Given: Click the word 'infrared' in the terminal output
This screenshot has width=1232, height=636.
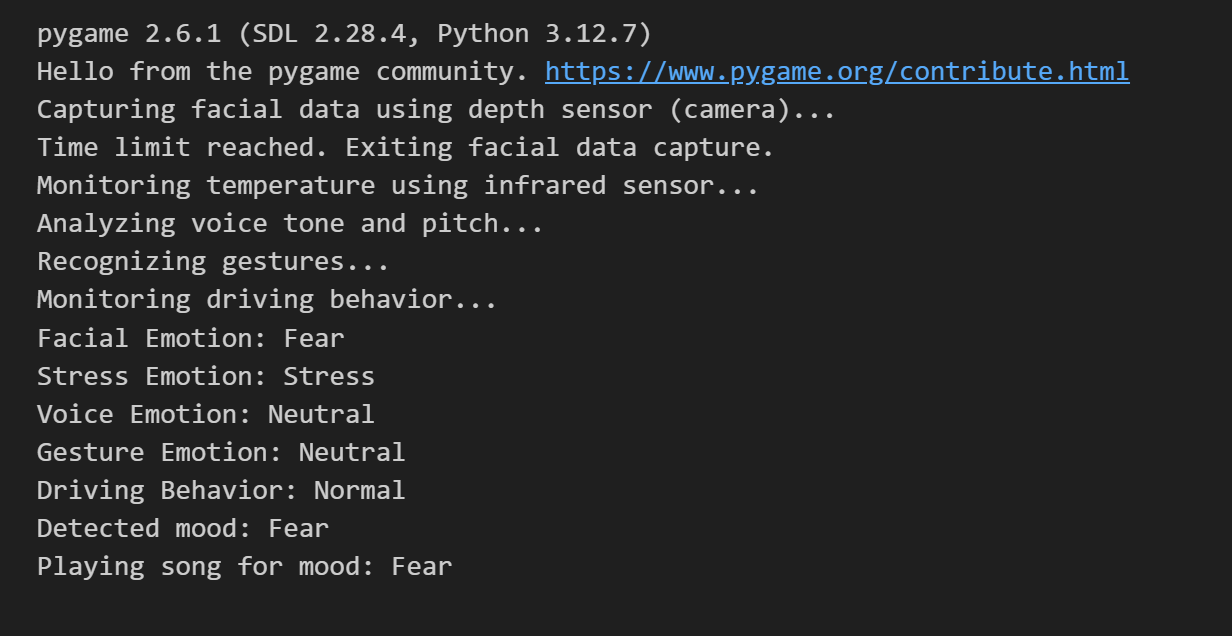Looking at the screenshot, I should 544,186.
